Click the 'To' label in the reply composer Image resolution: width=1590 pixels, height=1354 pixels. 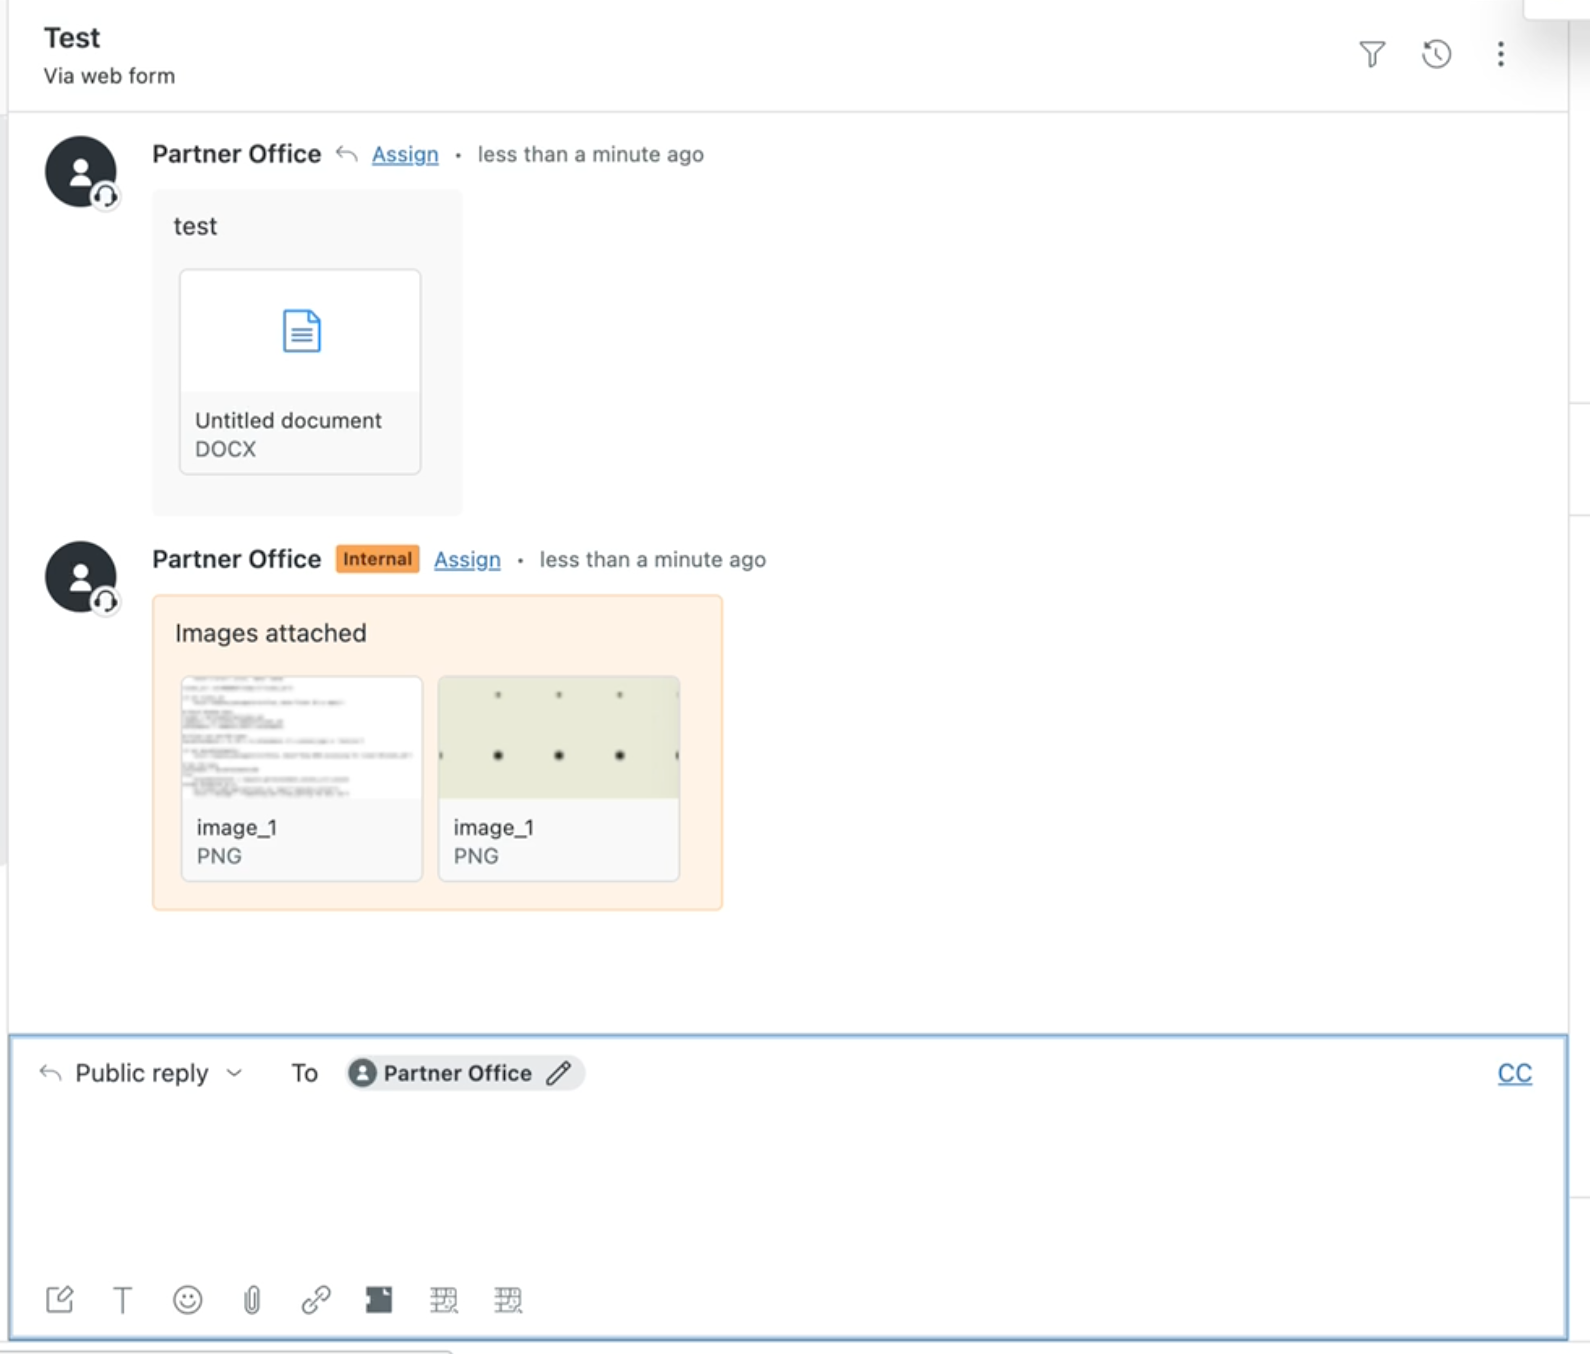(x=304, y=1073)
